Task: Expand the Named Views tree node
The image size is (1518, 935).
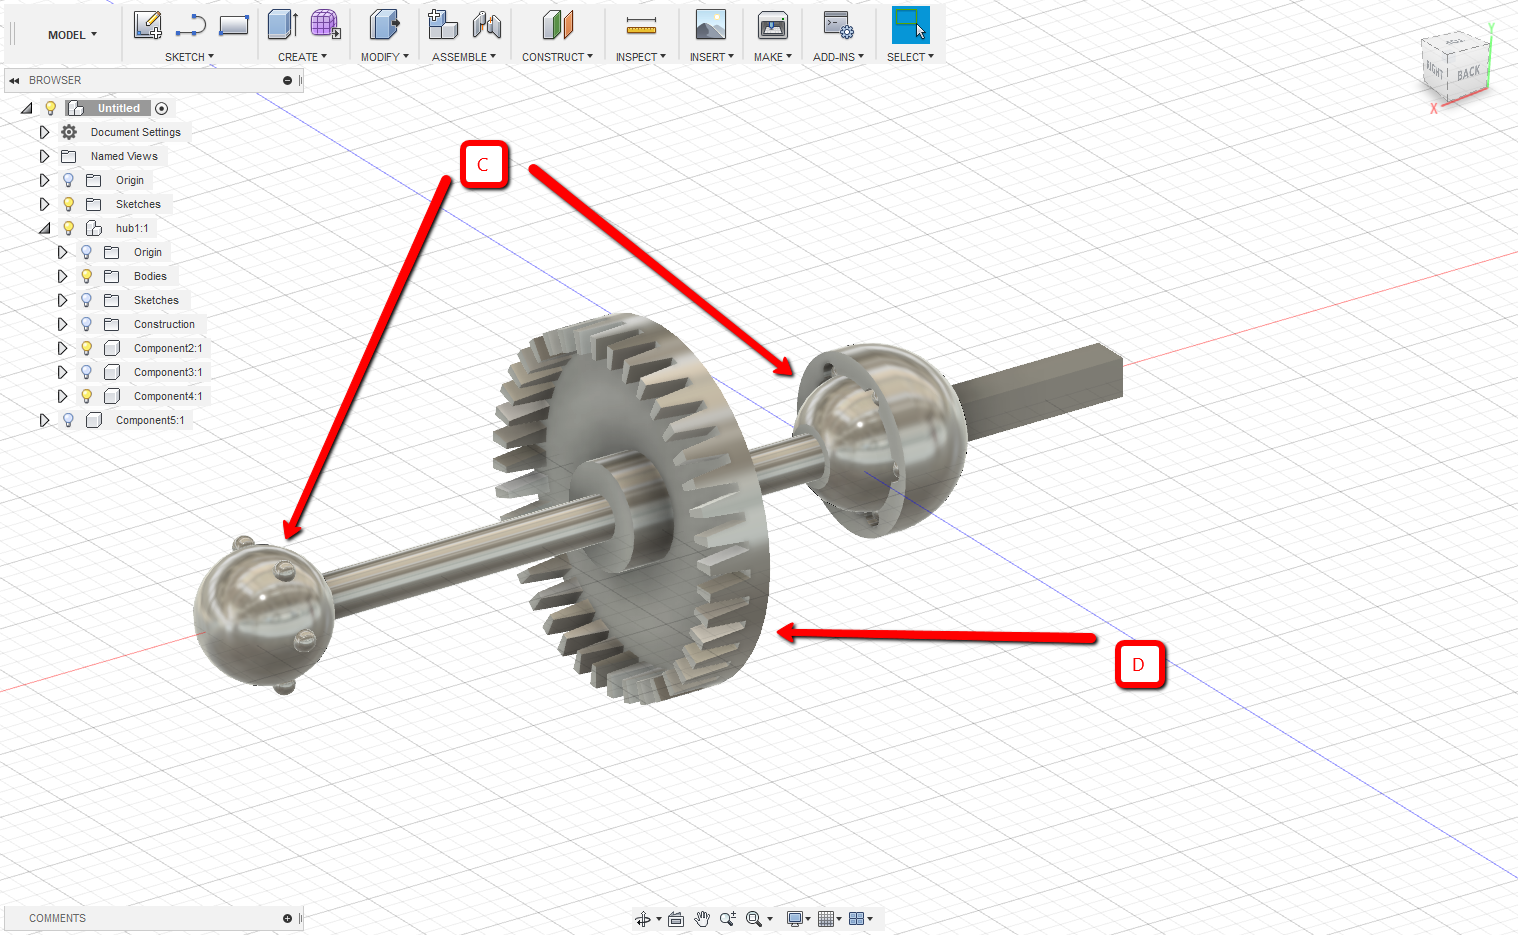Action: pyautogui.click(x=44, y=156)
